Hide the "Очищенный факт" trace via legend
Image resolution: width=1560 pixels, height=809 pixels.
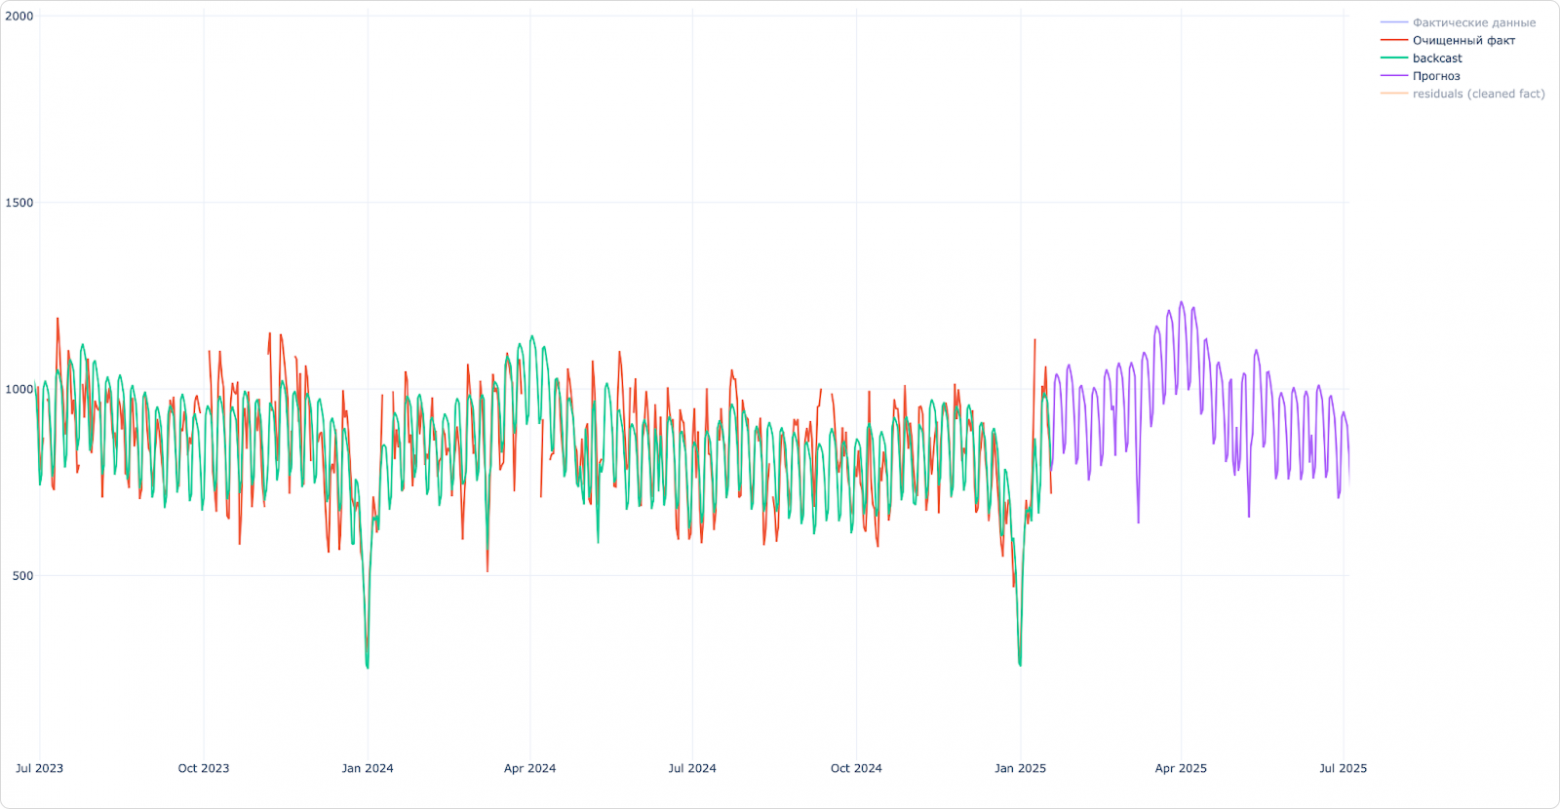(1463, 41)
